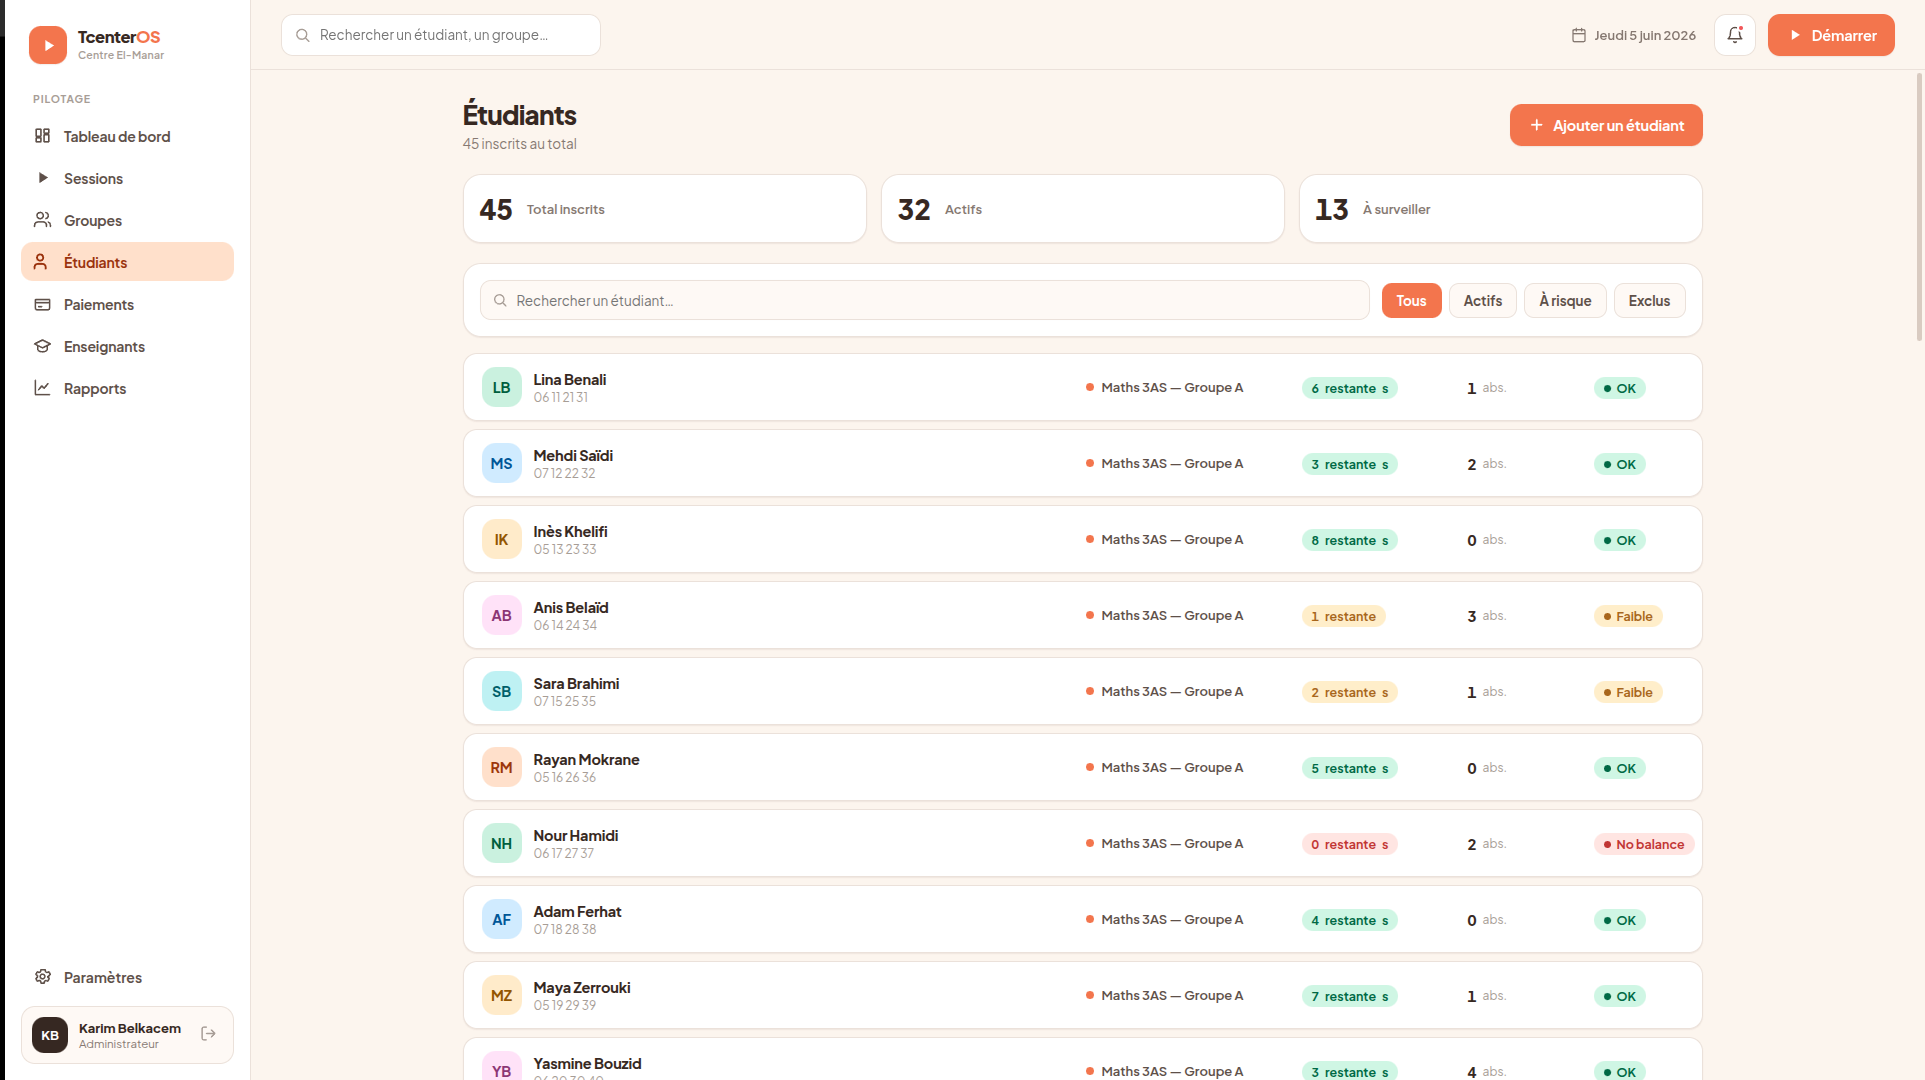Open Rapports from sidebar
The image size is (1925, 1080).
point(127,388)
